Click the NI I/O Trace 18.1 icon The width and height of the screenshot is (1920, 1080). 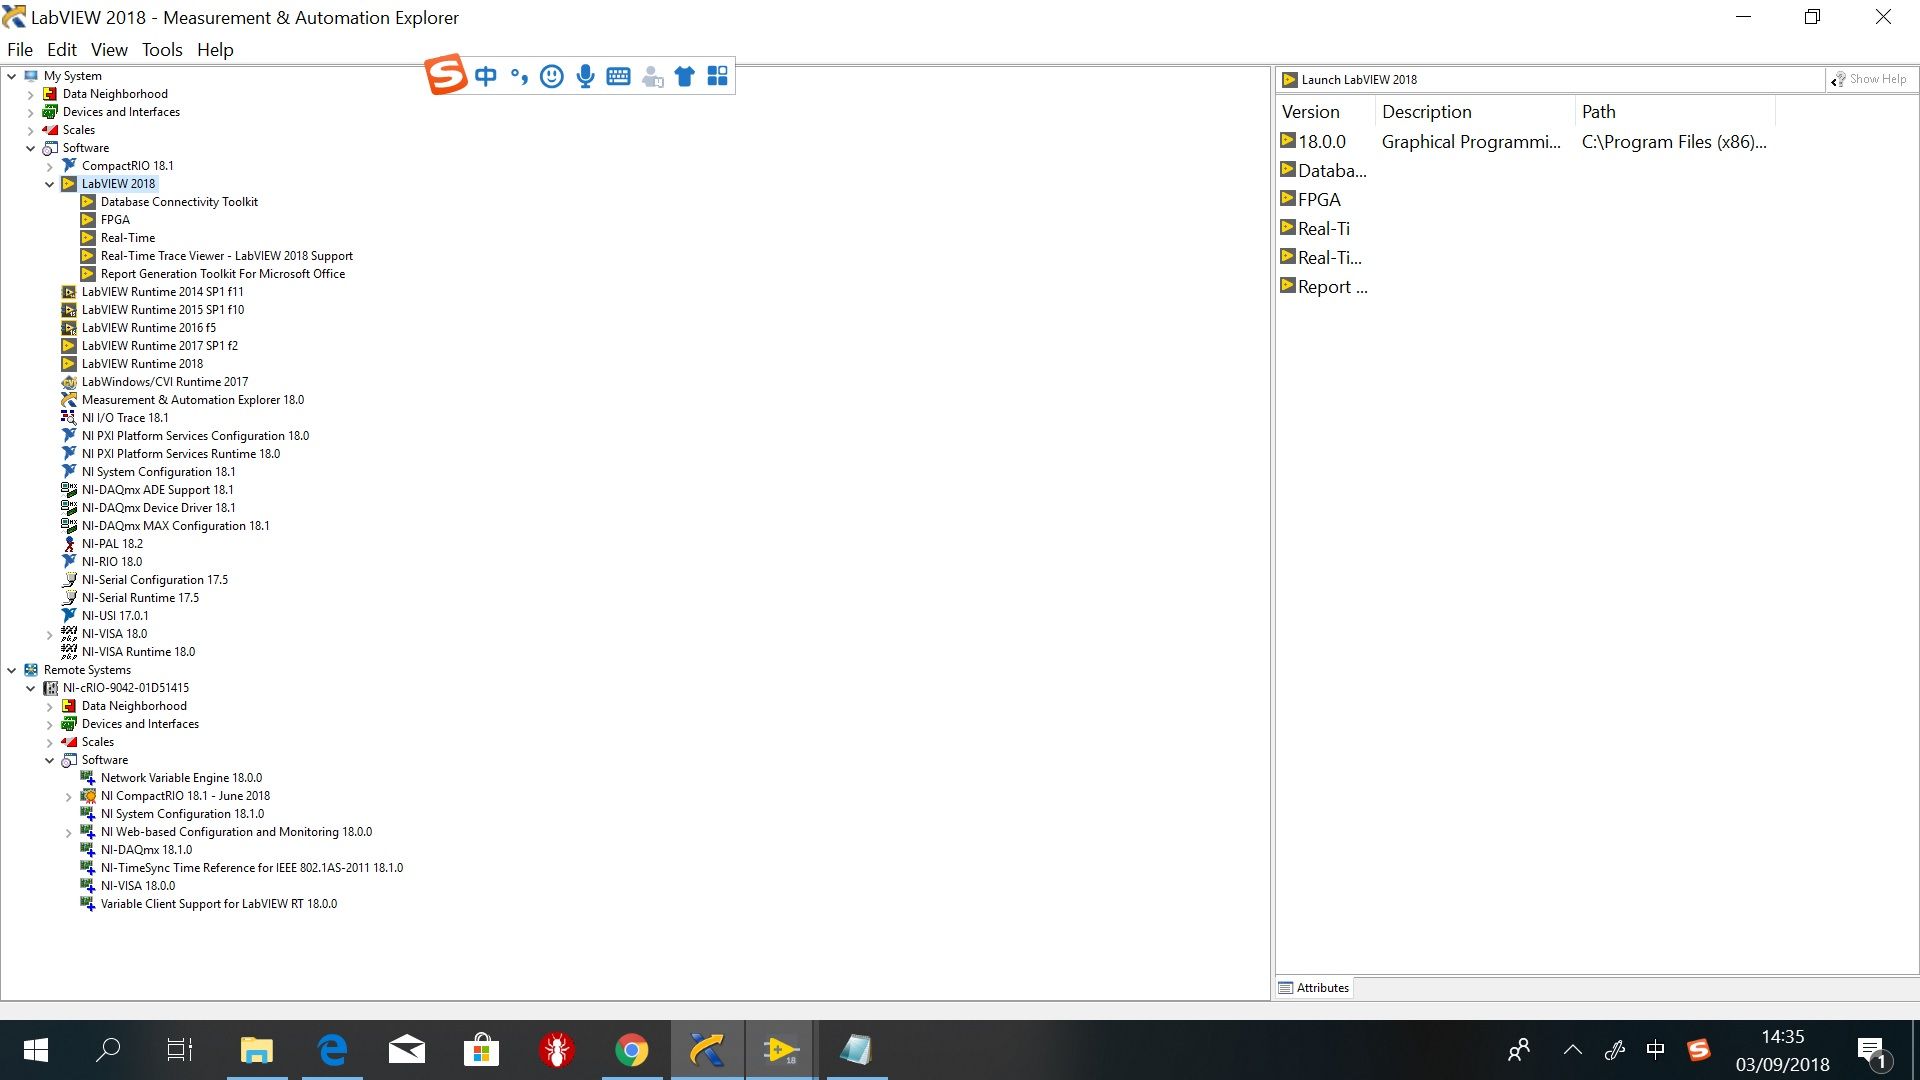[69, 418]
